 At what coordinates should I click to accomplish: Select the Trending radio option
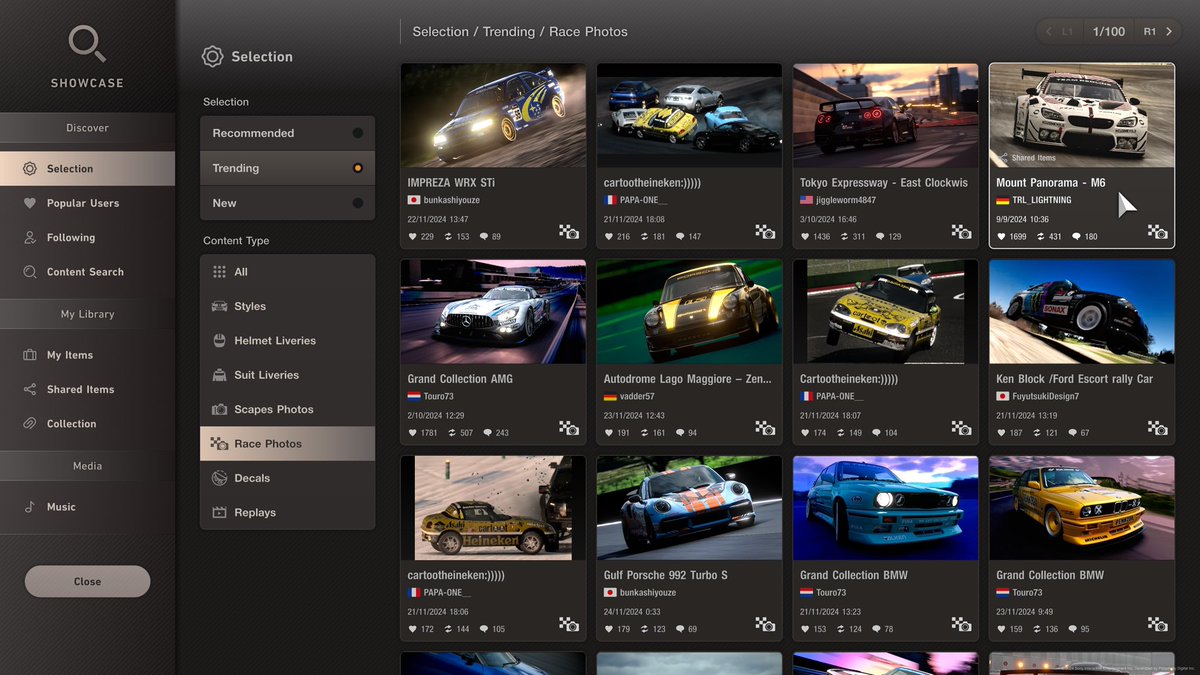pos(287,168)
